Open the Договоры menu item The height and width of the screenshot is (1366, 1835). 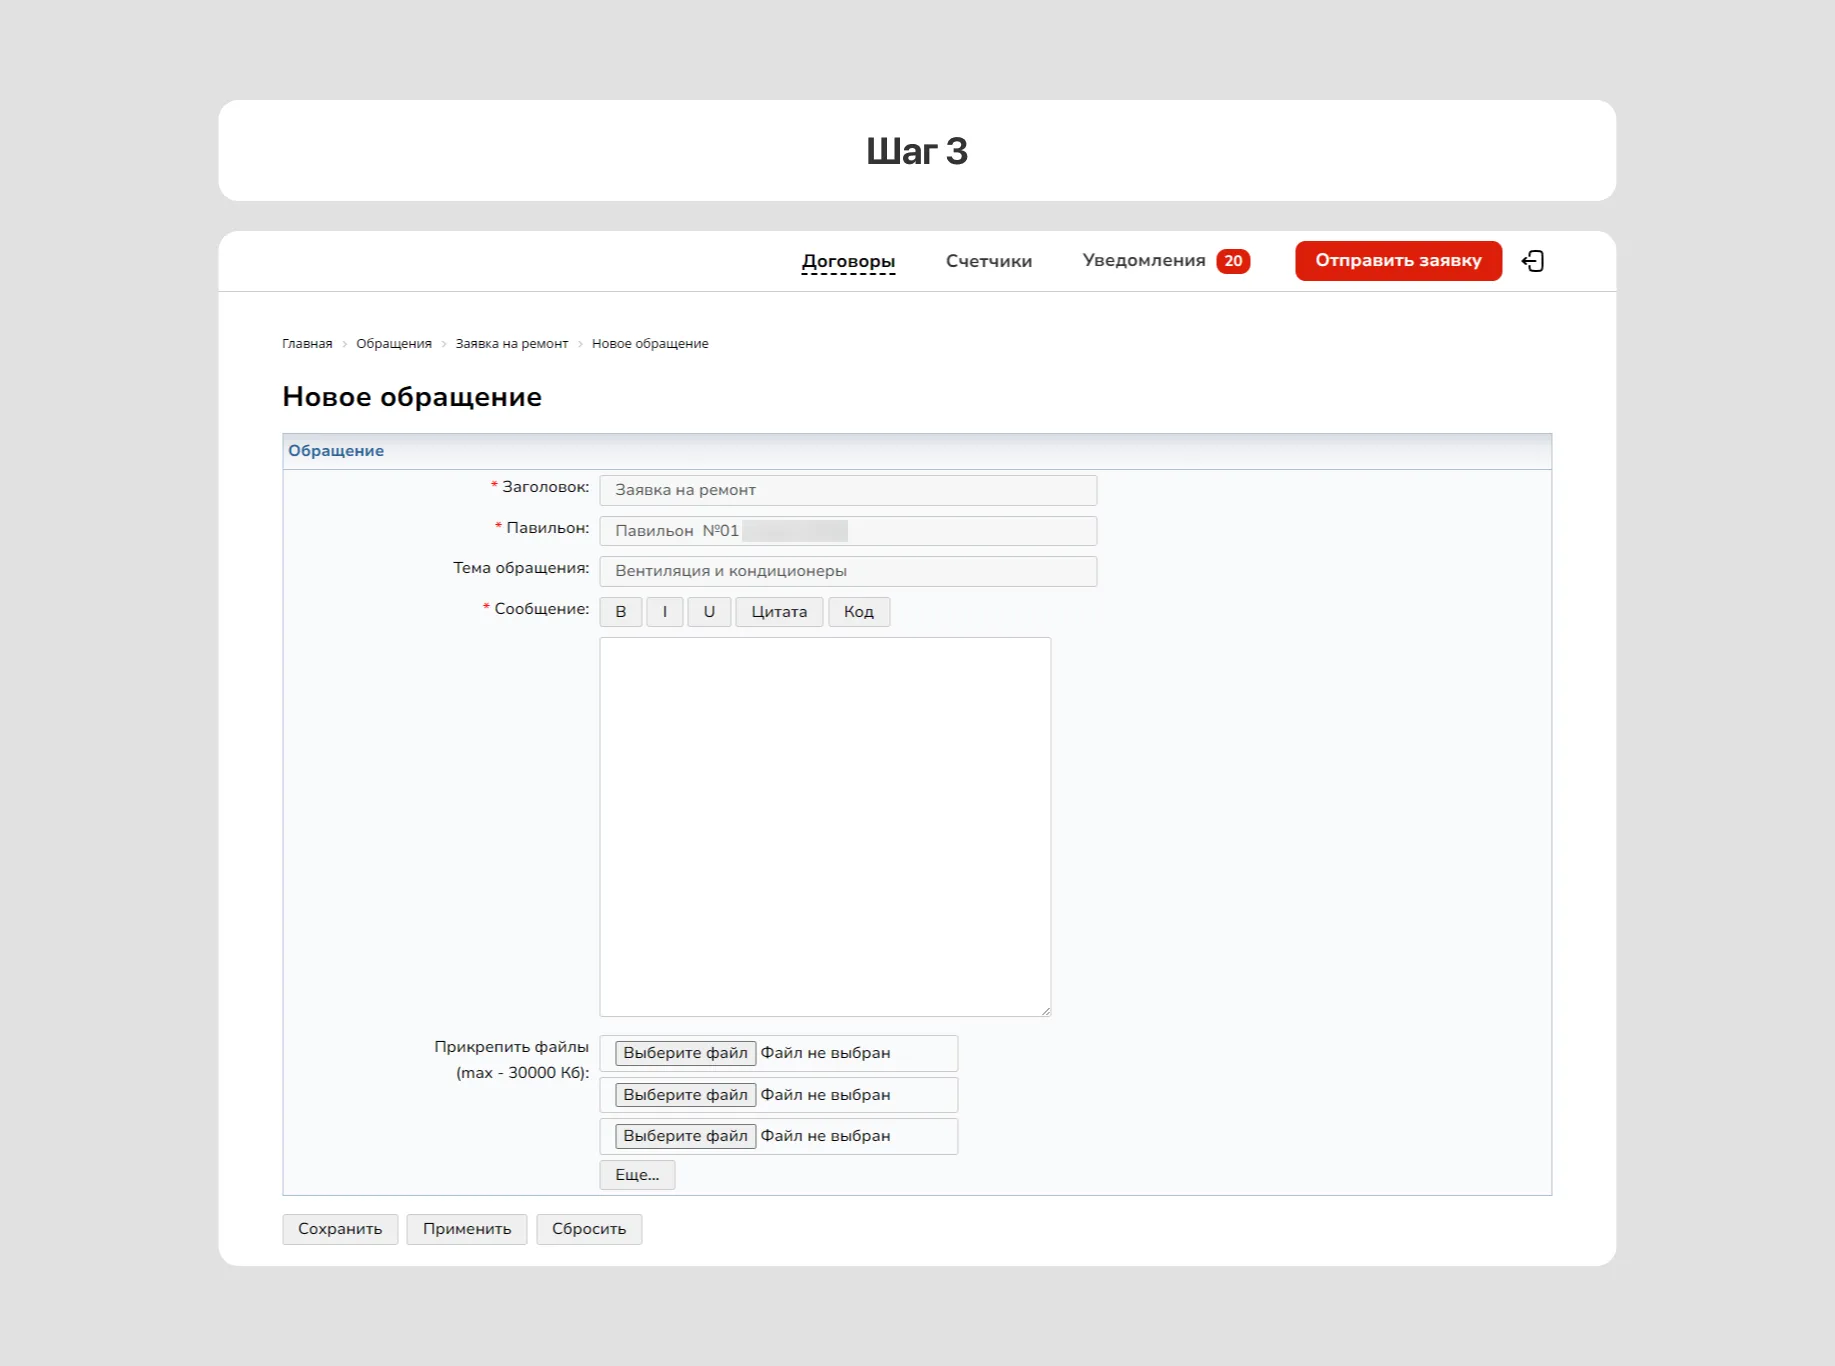point(848,261)
